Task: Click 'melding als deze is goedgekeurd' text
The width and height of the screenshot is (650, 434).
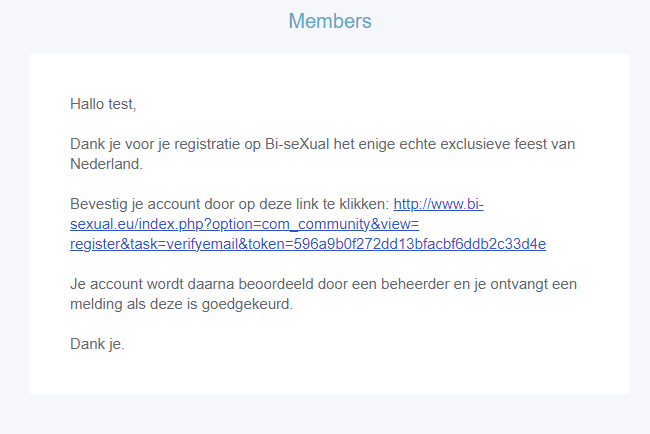Action: point(181,304)
